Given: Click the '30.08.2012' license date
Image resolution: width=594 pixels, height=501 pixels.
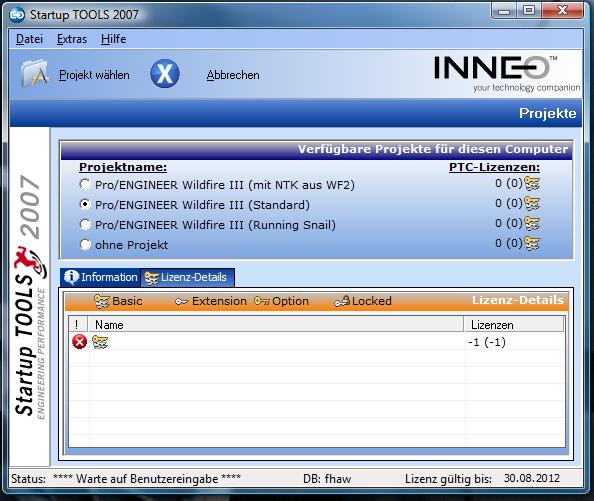Looking at the screenshot, I should click(531, 478).
